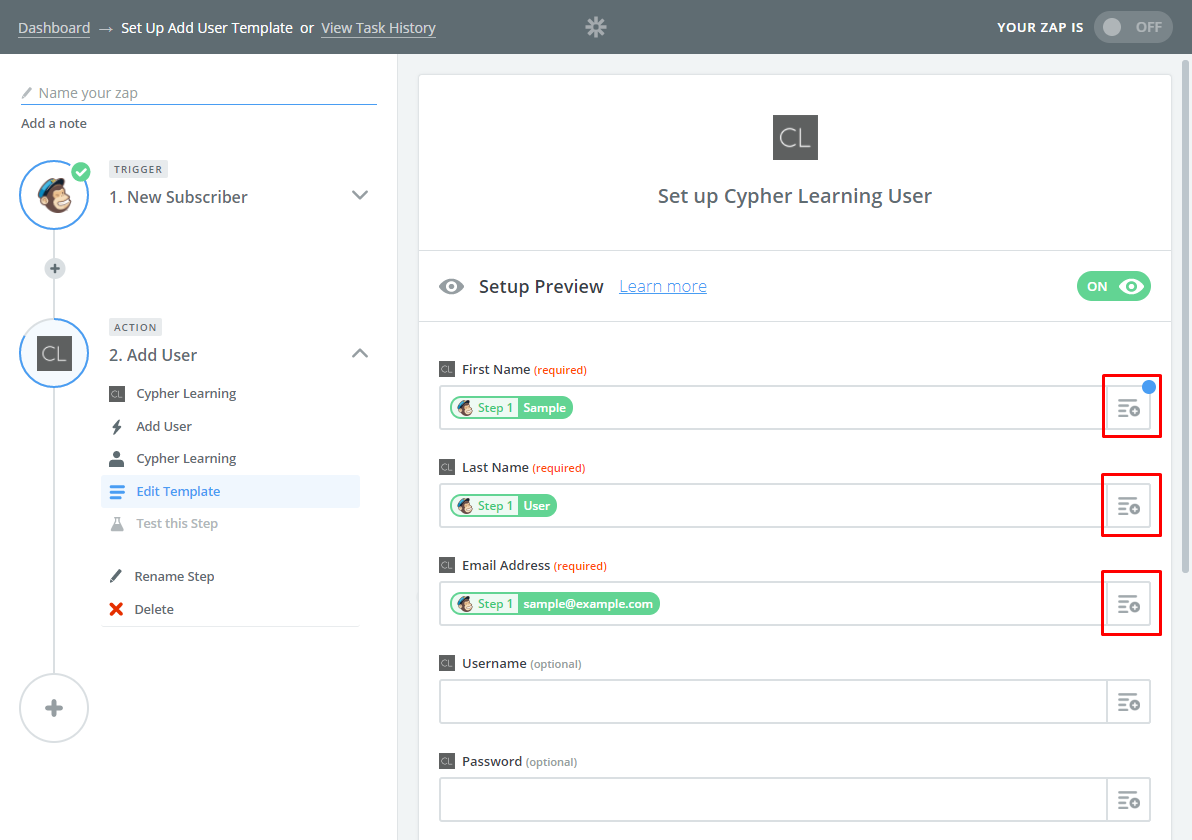The image size is (1192, 840).
Task: Click the CL icon next to First Name label
Action: coord(447,369)
